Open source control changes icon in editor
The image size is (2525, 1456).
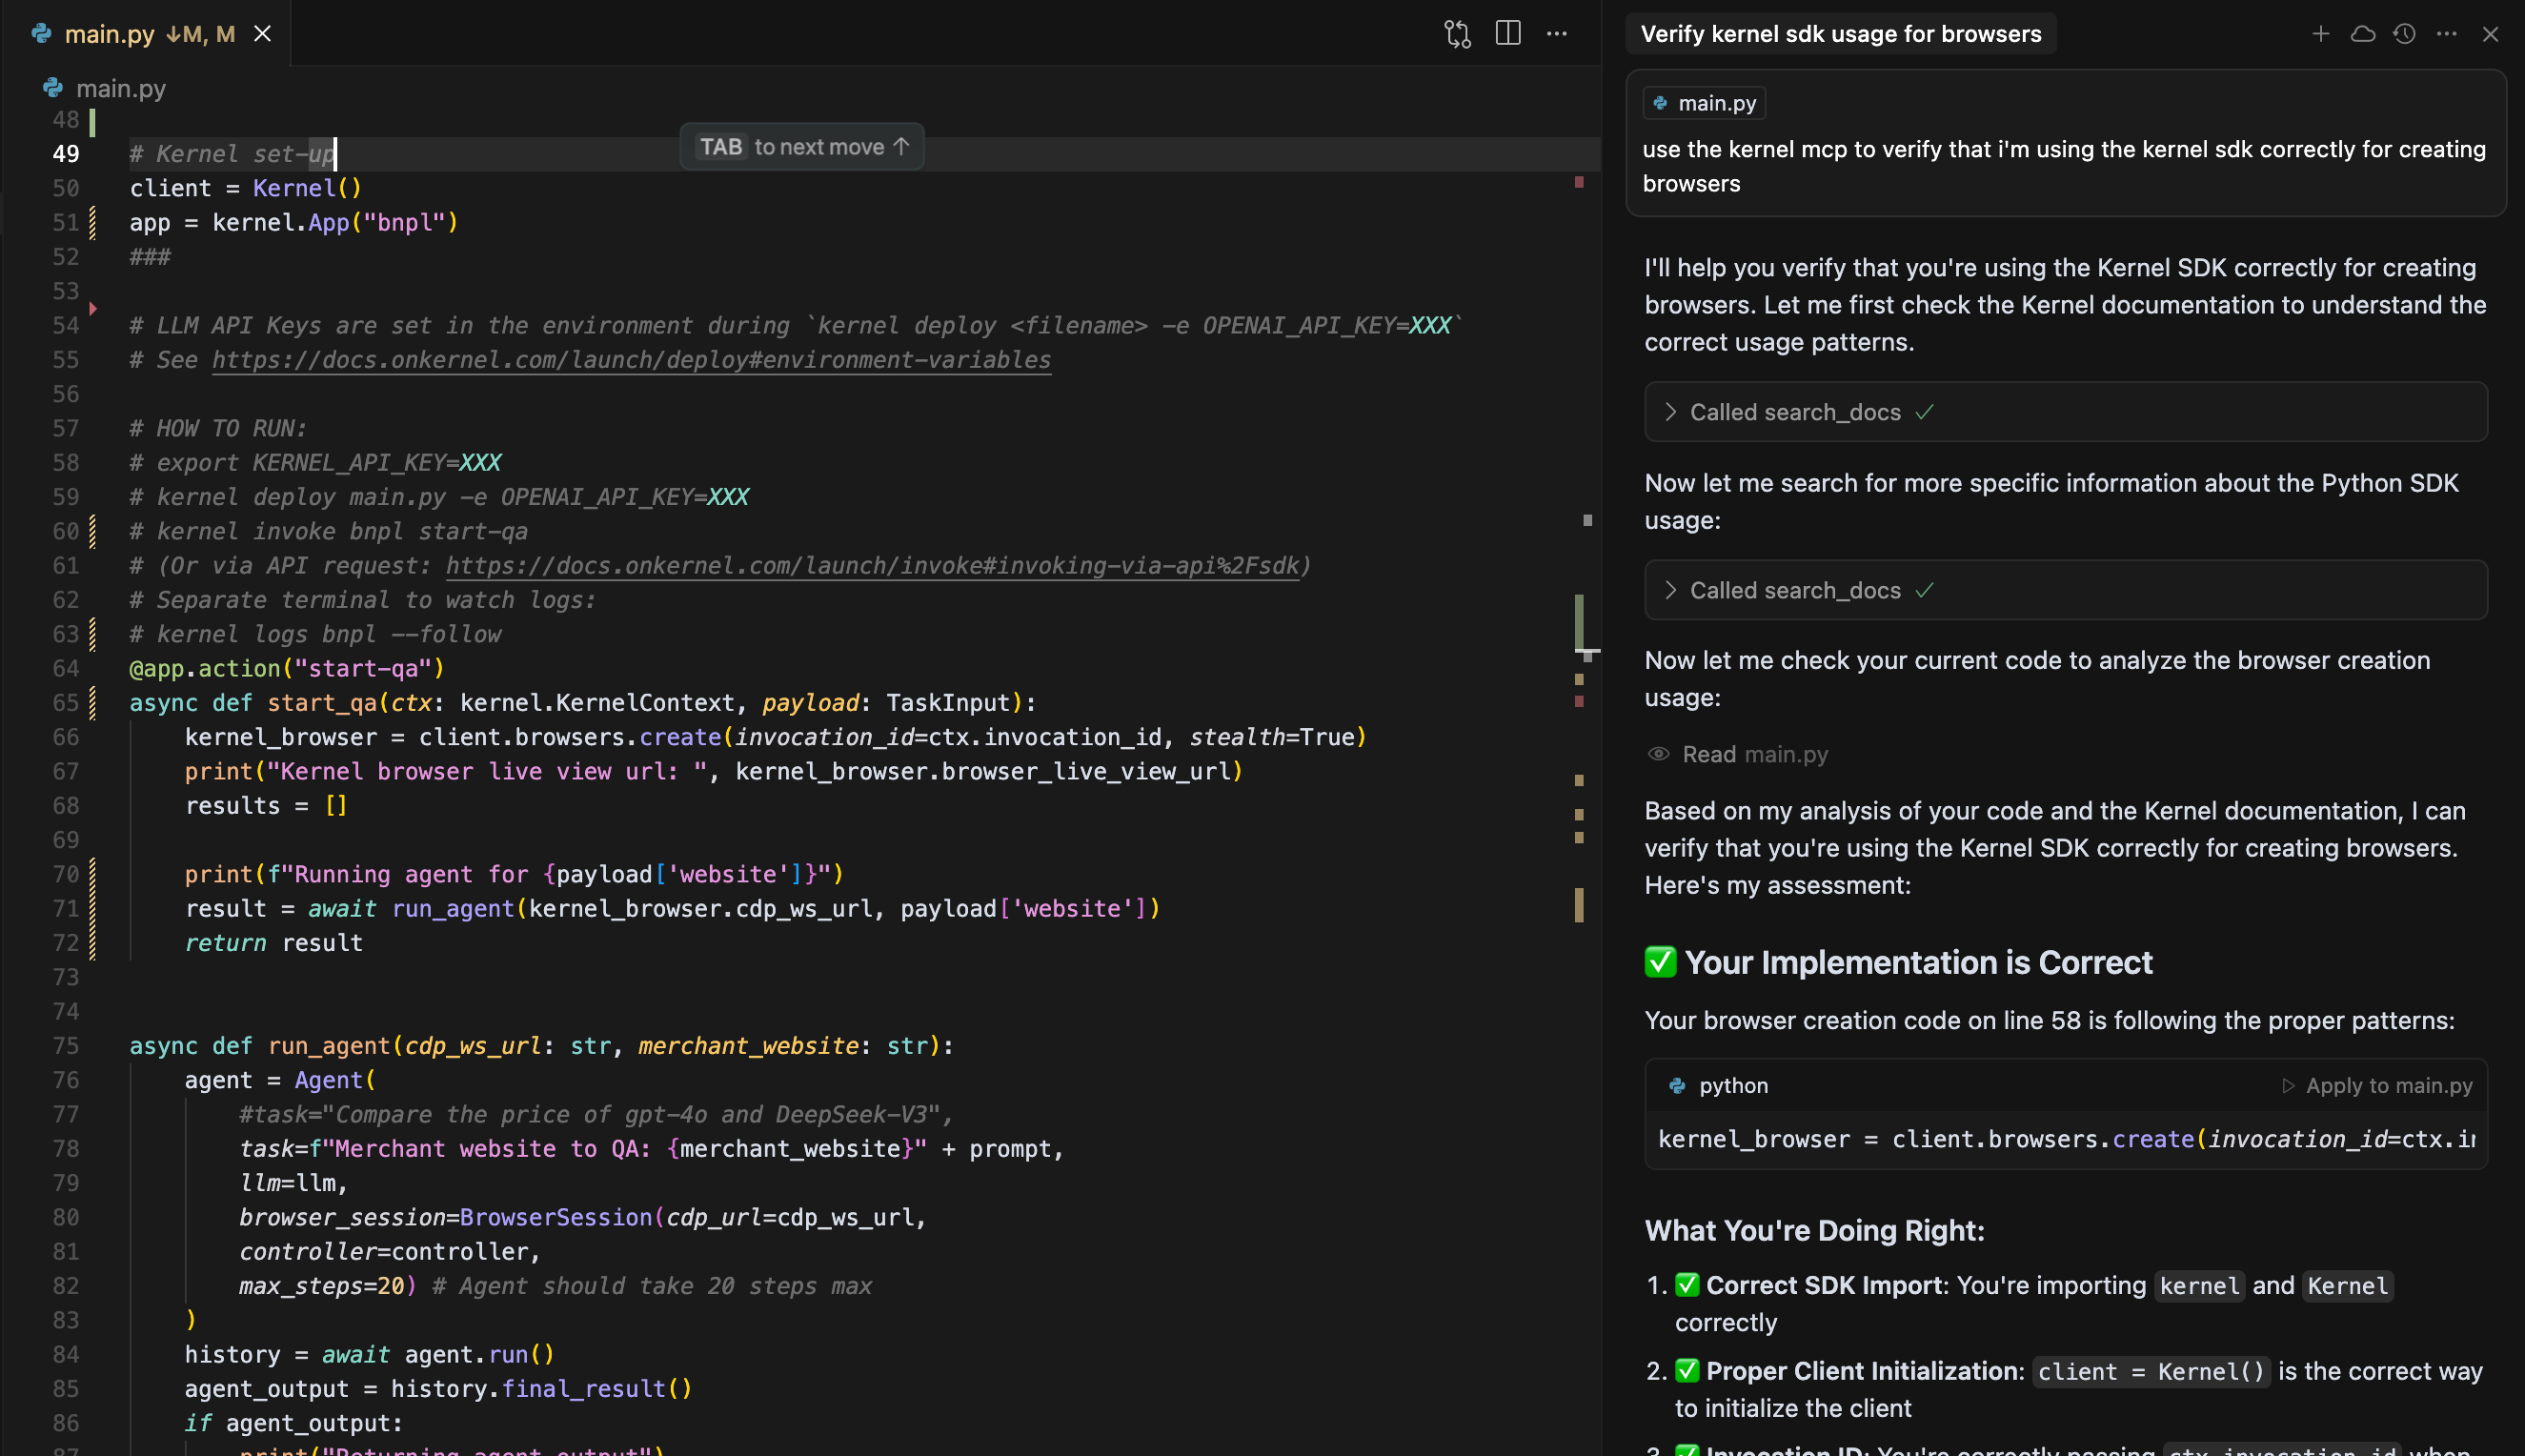(1457, 34)
